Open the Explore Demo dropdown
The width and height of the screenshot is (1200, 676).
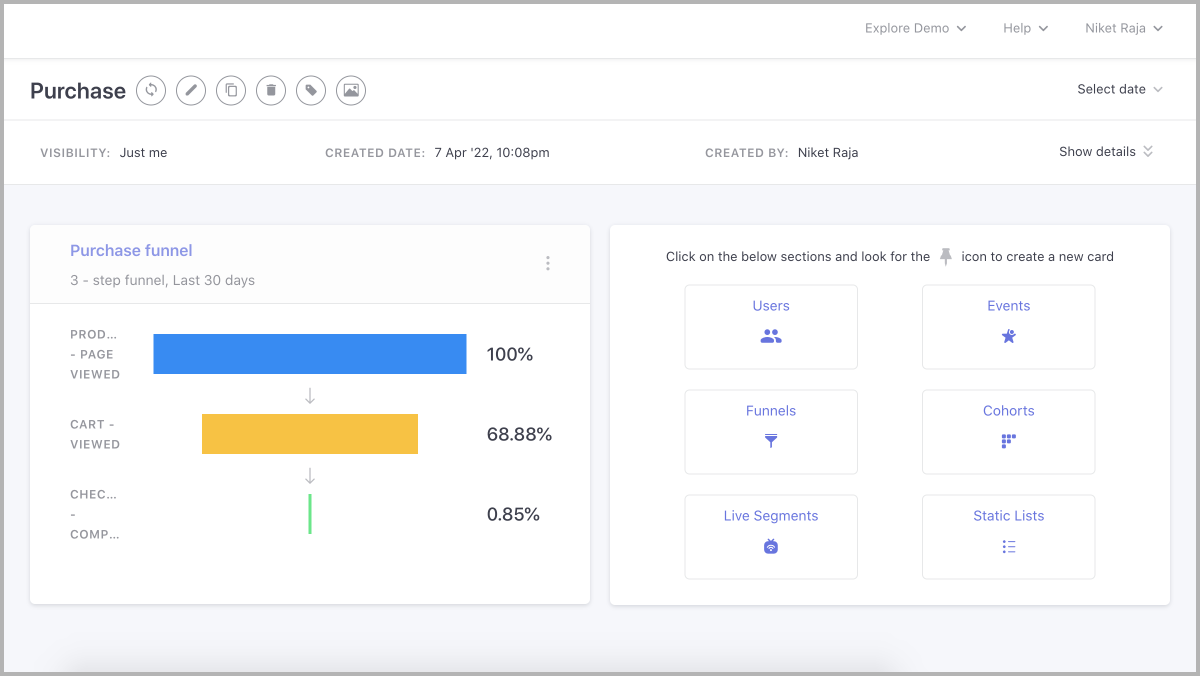click(915, 28)
